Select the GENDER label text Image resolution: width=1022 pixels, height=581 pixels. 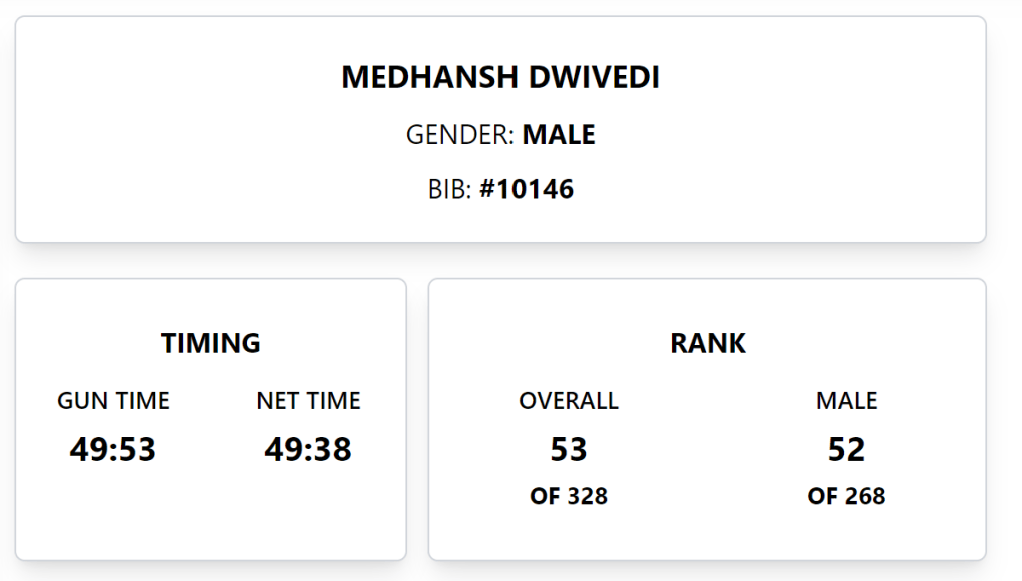tap(459, 135)
